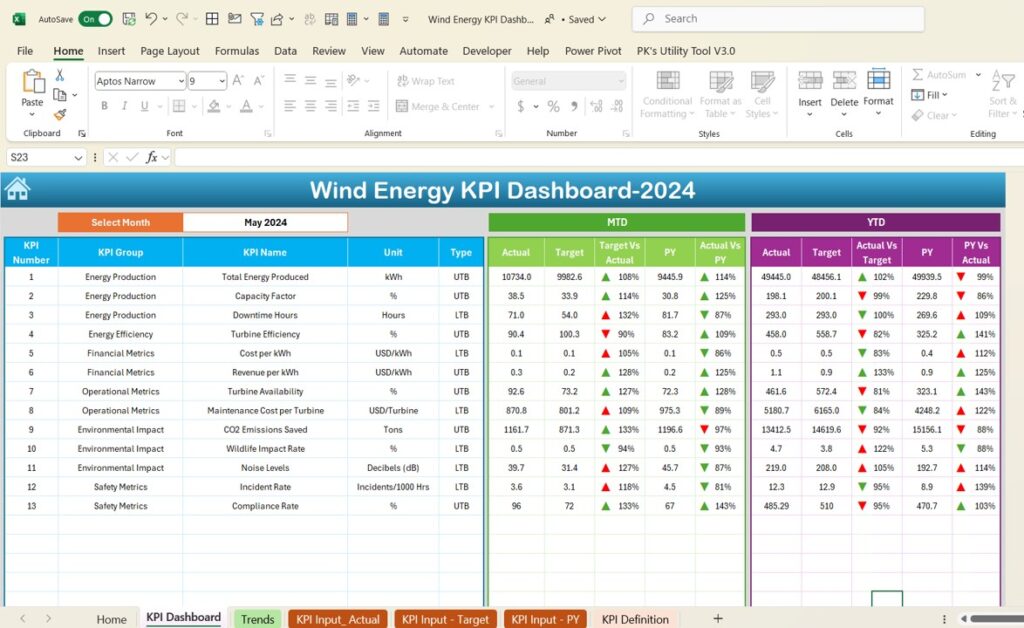Open the font size dropdown
Screen dimensions: 1024x628
222,81
